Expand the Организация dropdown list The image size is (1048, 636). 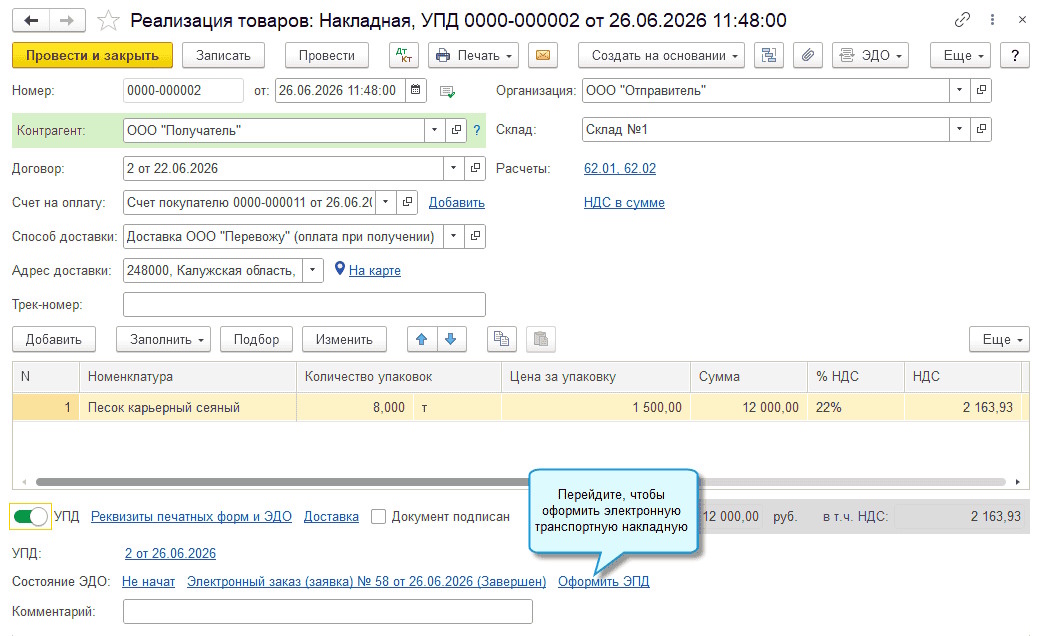(x=960, y=90)
